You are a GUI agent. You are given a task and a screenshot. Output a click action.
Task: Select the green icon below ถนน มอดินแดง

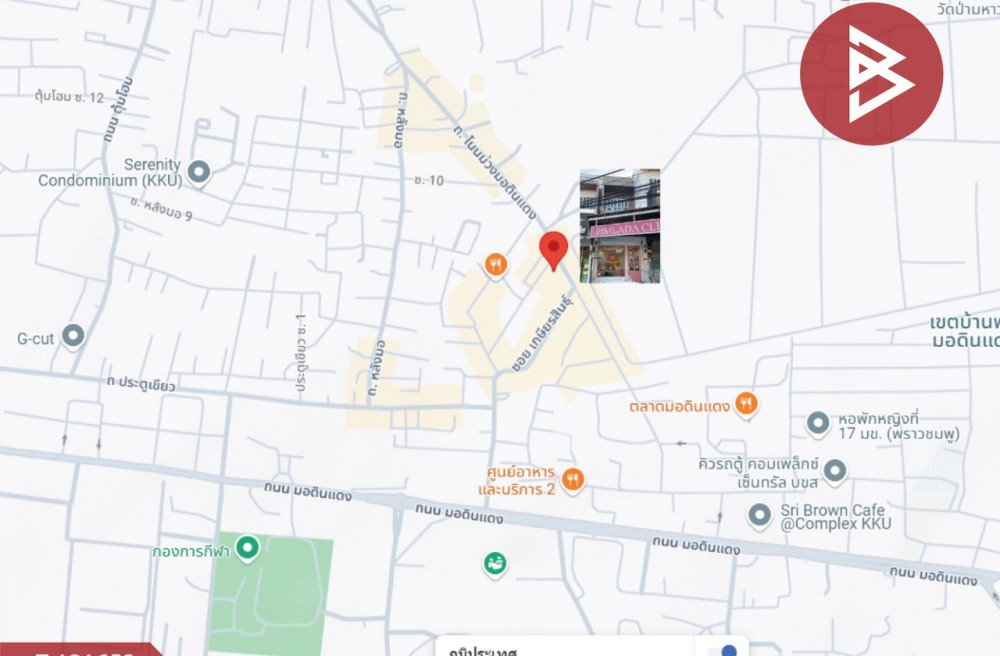coord(494,564)
